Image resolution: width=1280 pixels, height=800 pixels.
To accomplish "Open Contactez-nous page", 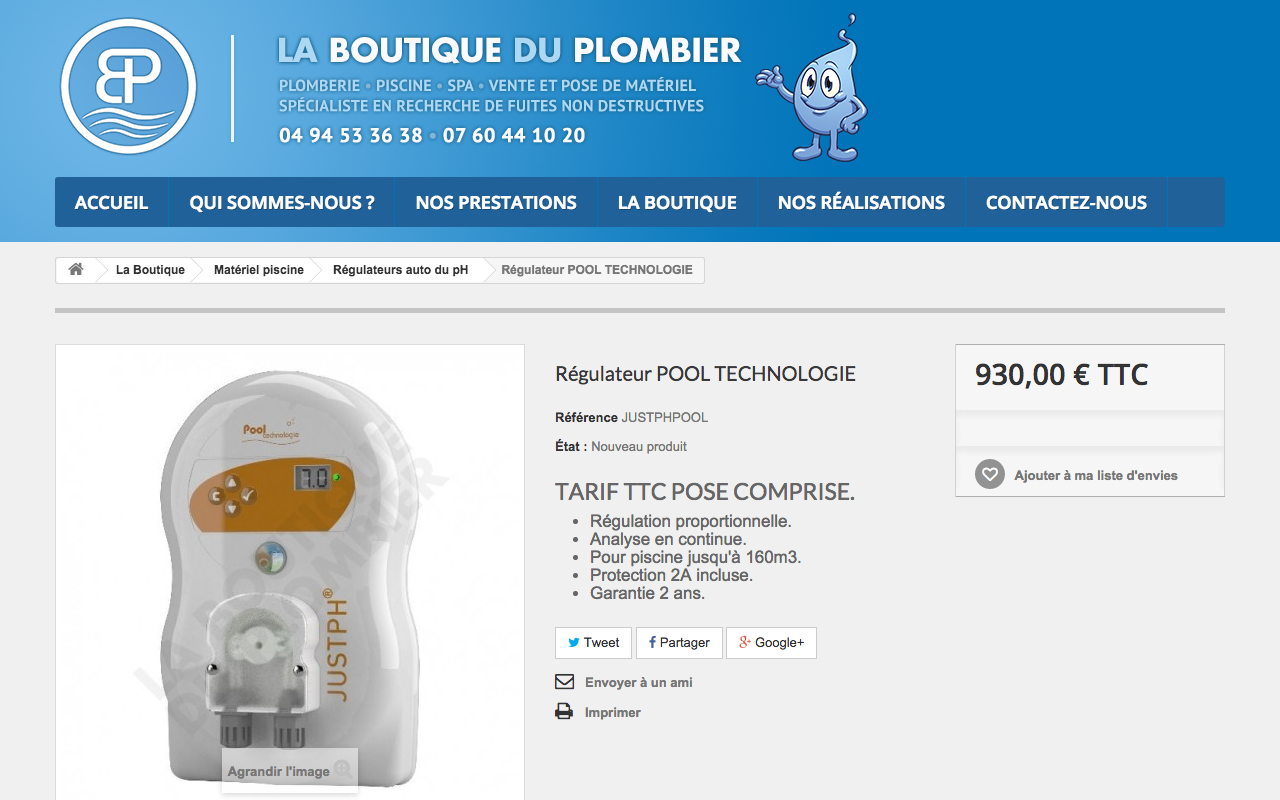I will (x=1066, y=203).
